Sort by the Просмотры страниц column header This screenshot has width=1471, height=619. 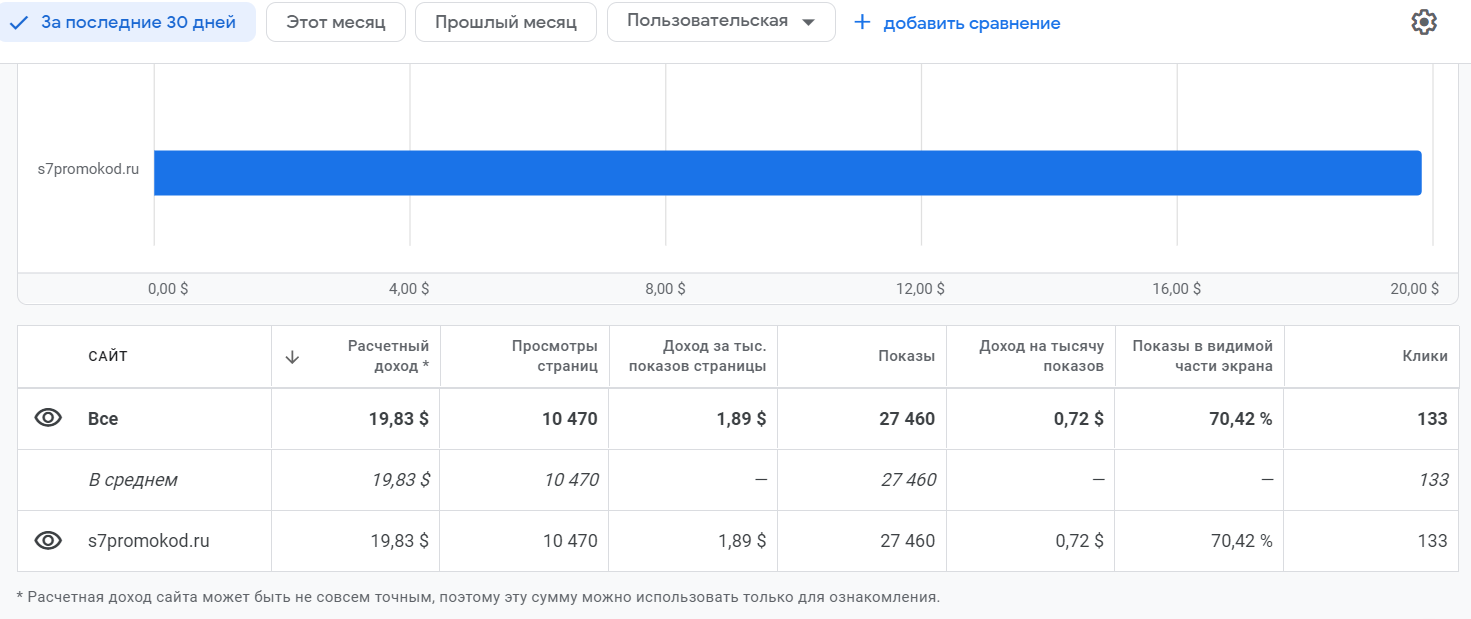tap(554, 356)
